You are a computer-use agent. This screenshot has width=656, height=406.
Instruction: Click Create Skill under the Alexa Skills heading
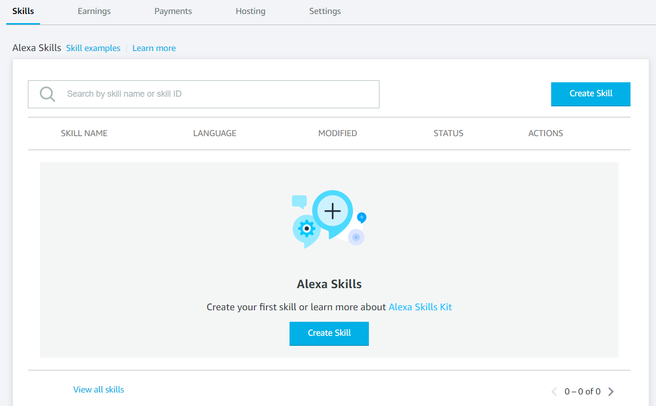pos(329,334)
